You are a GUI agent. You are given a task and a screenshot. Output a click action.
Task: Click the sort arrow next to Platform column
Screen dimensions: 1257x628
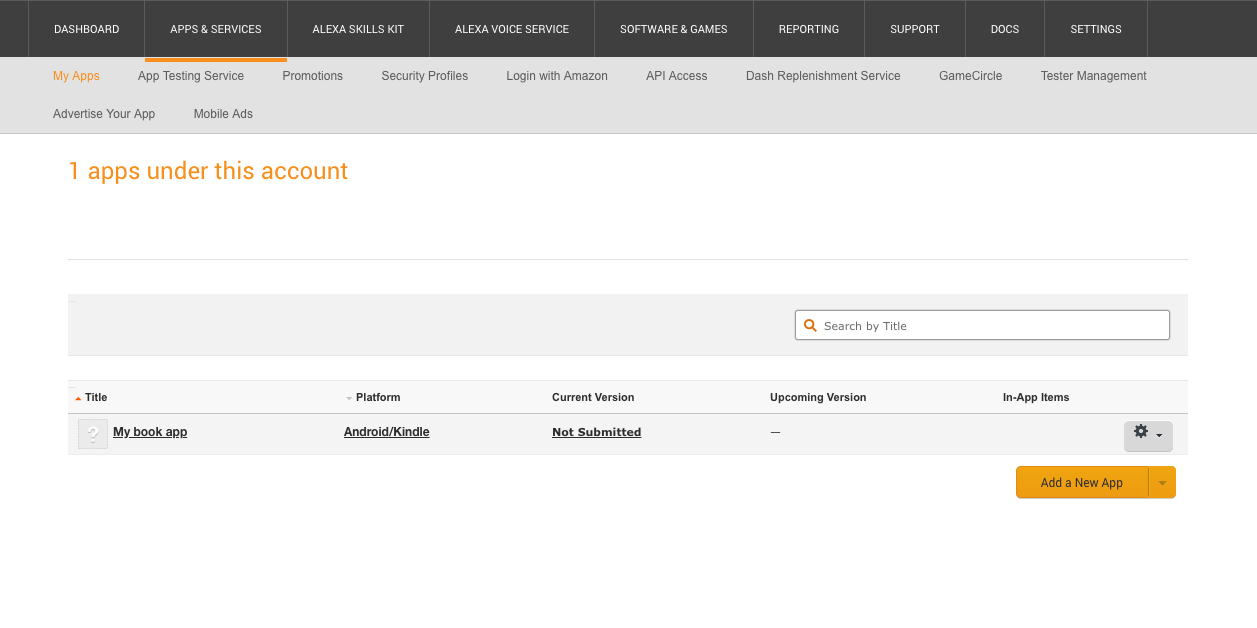pyautogui.click(x=347, y=397)
